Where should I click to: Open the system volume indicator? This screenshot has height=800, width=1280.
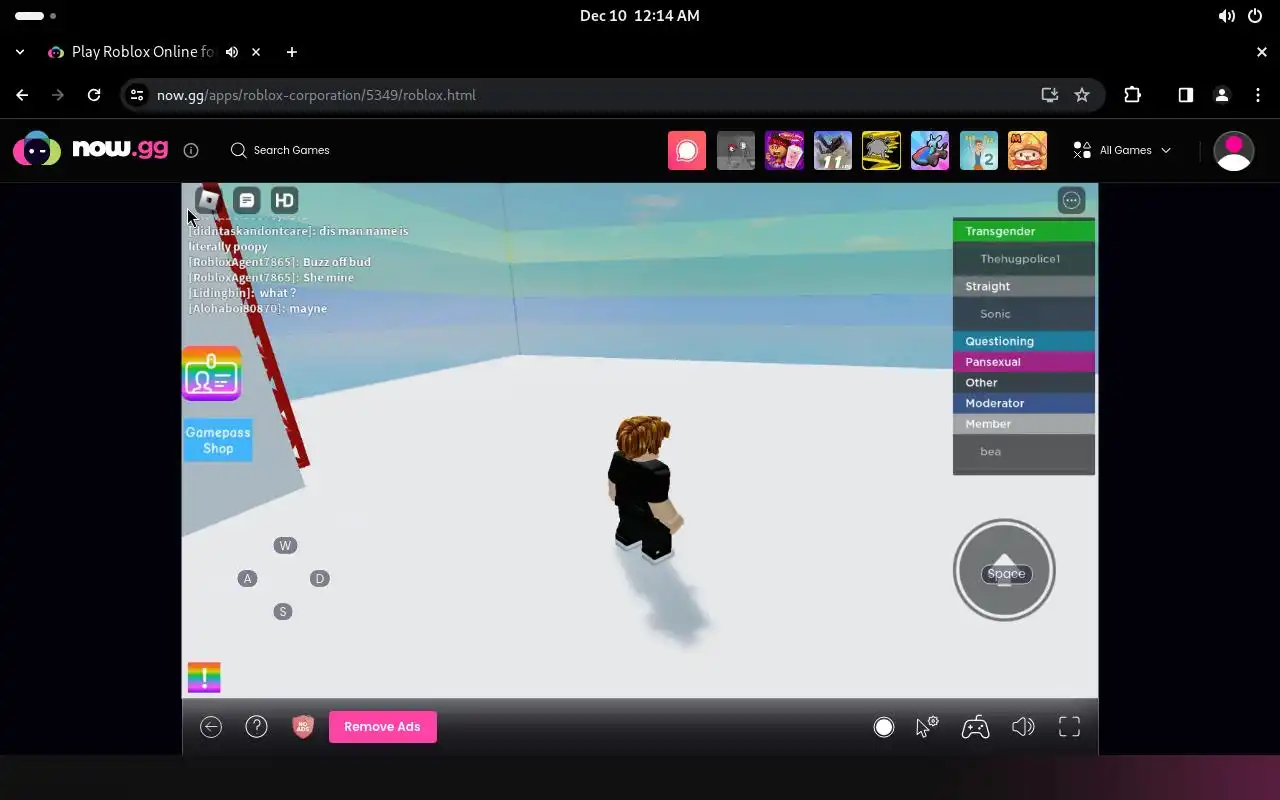[1226, 16]
